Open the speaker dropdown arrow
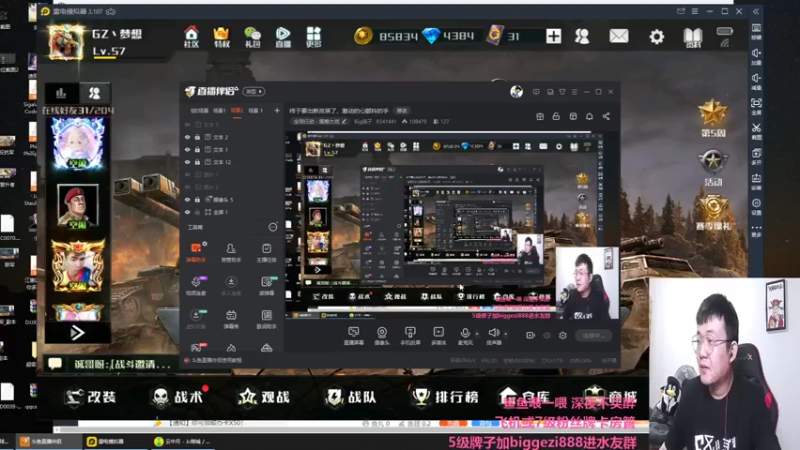 click(x=506, y=334)
